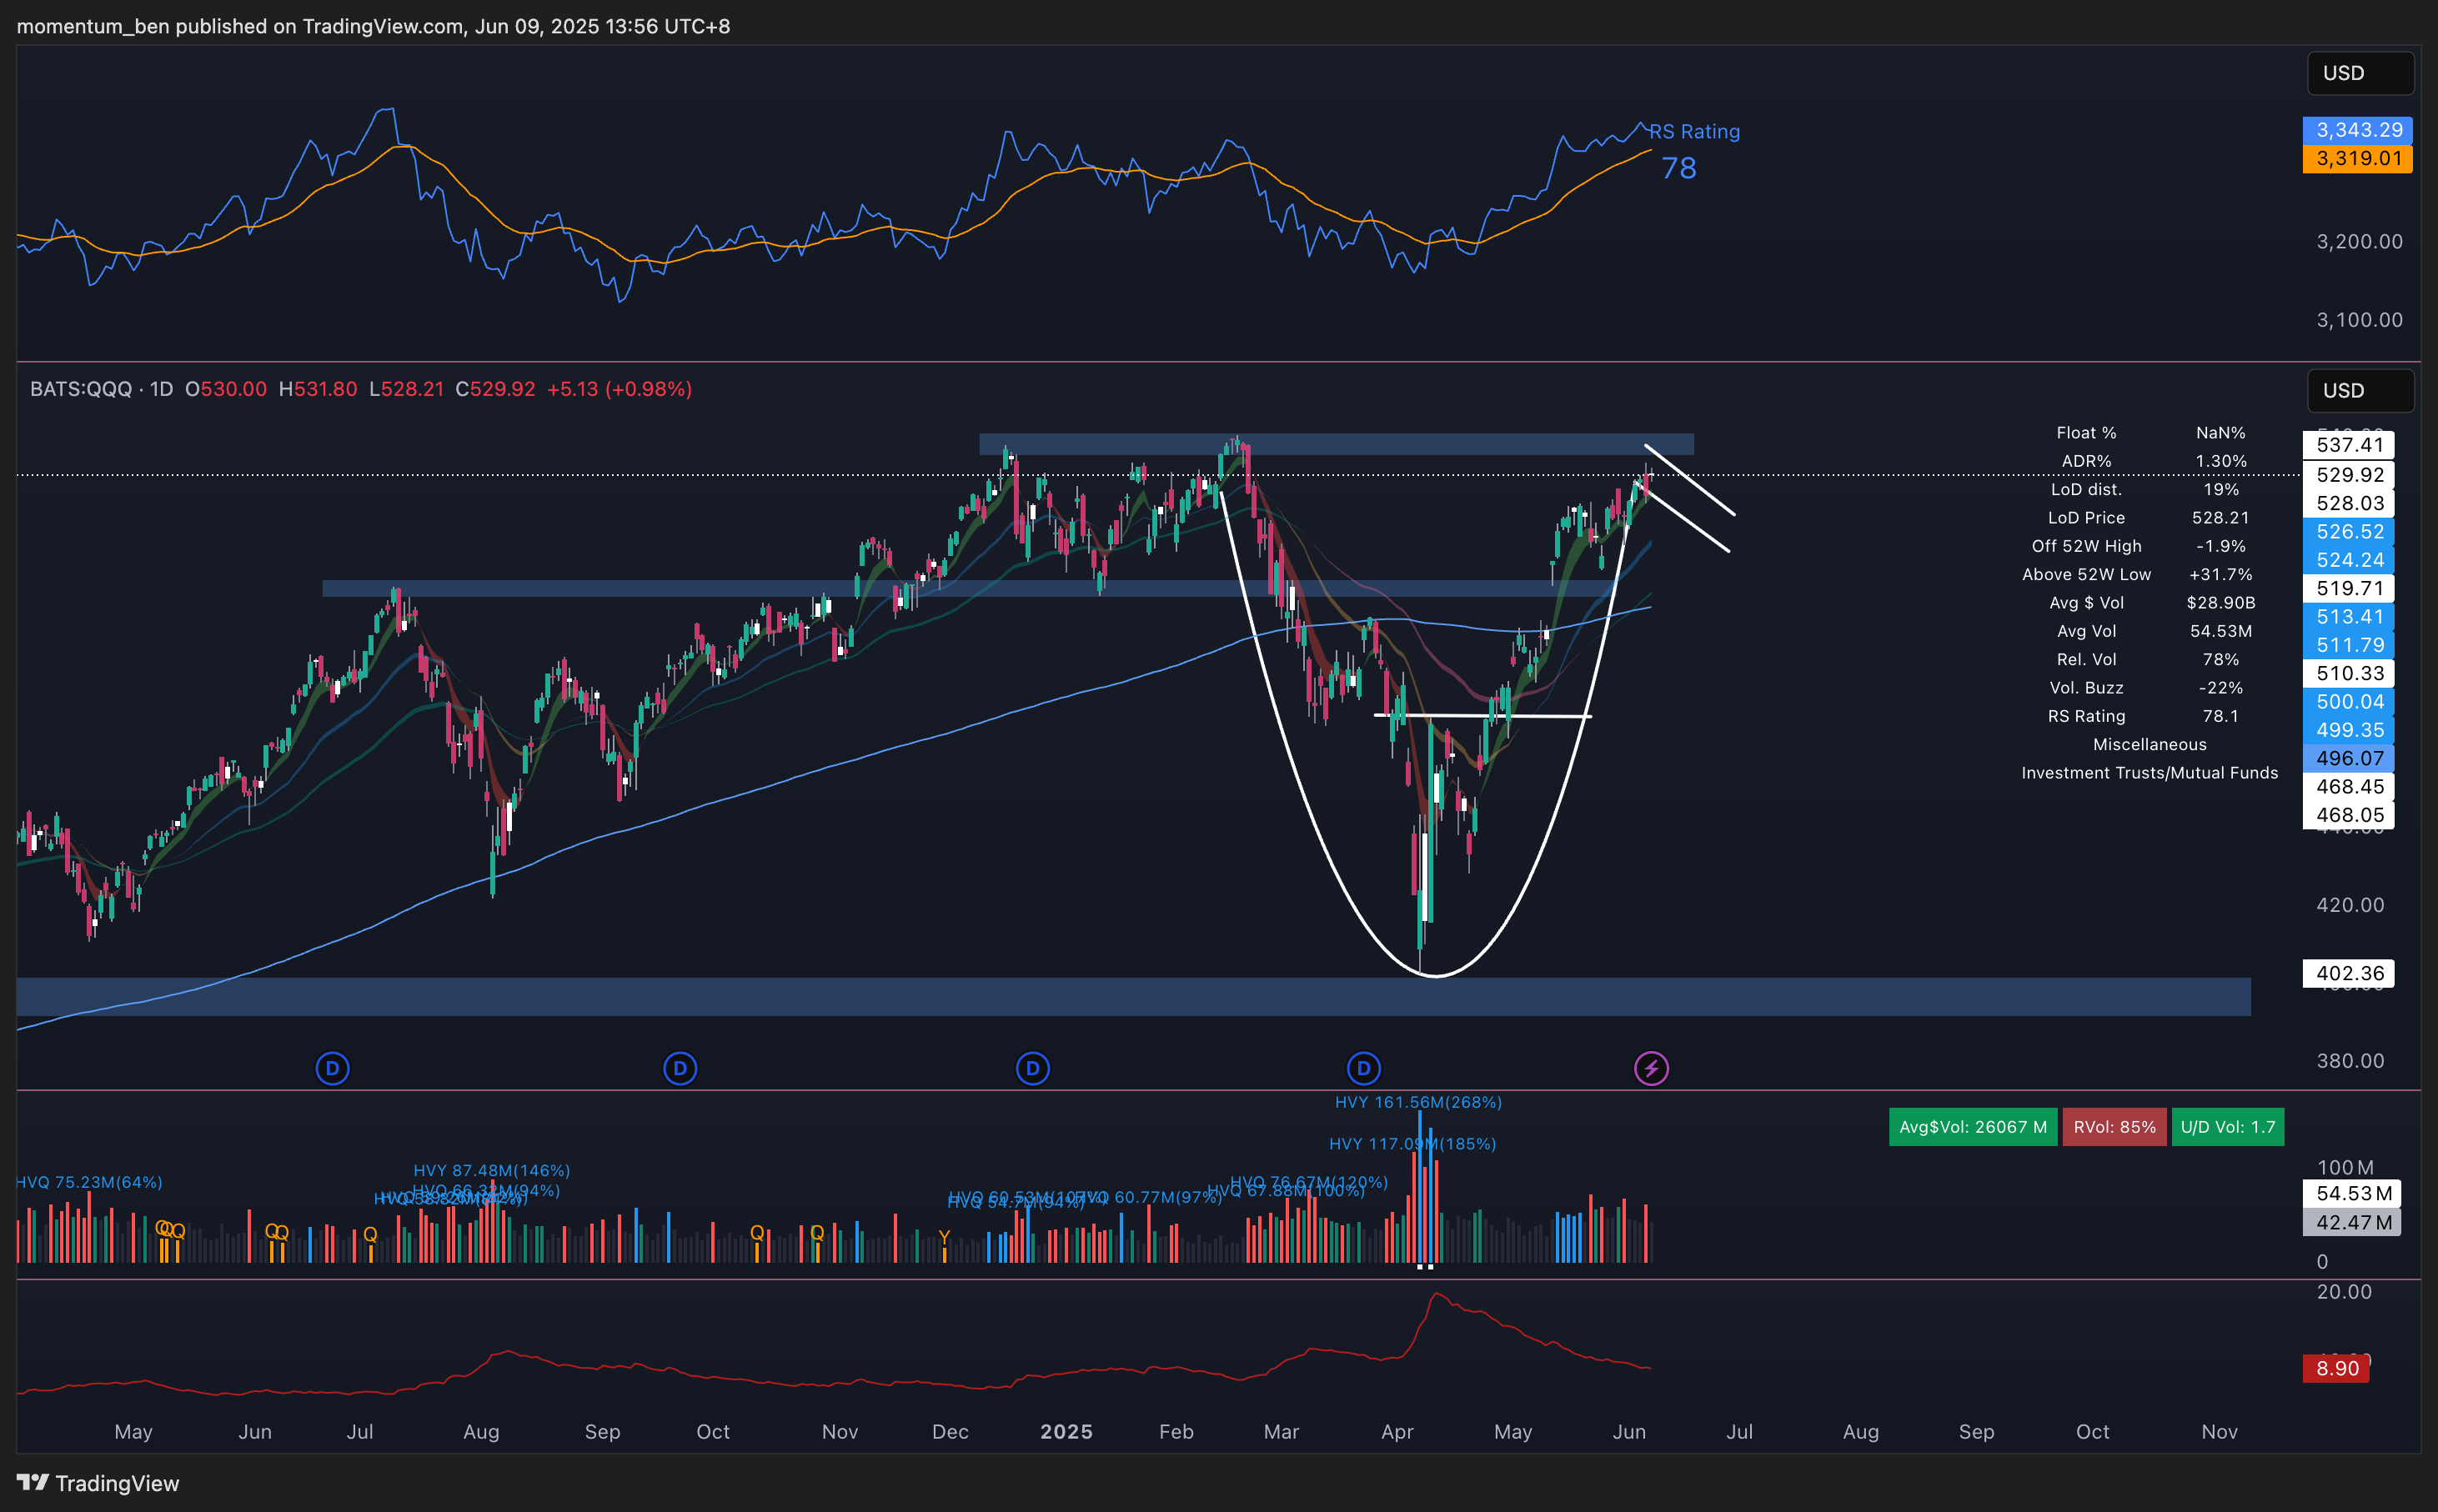
Task: Click the BATS:QQQ symbol title
Action: point(80,389)
